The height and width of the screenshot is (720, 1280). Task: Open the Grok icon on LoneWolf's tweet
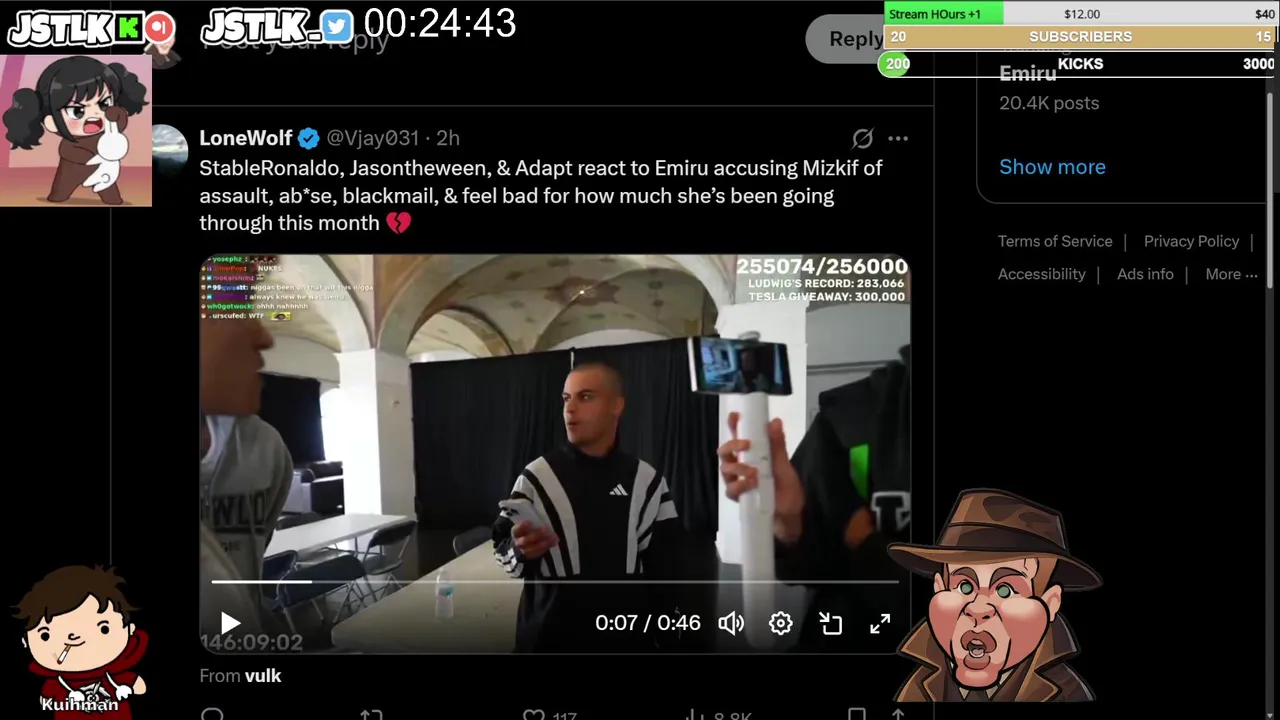[x=862, y=138]
